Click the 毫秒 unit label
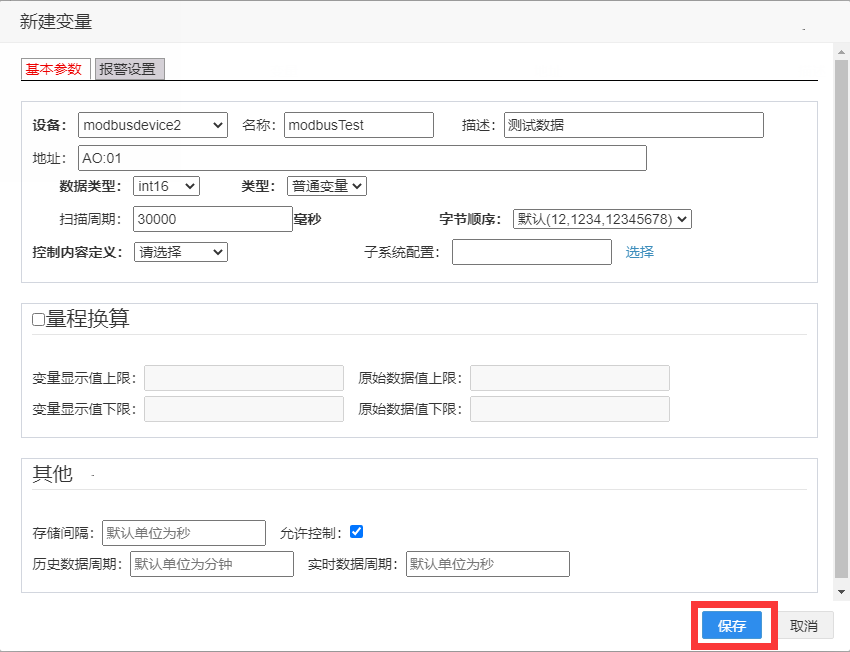The image size is (850, 652). (307, 219)
